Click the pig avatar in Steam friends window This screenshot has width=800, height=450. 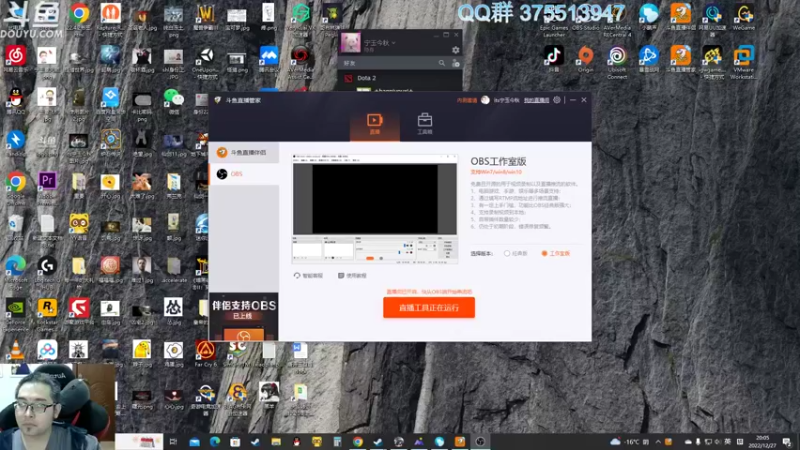coord(351,42)
